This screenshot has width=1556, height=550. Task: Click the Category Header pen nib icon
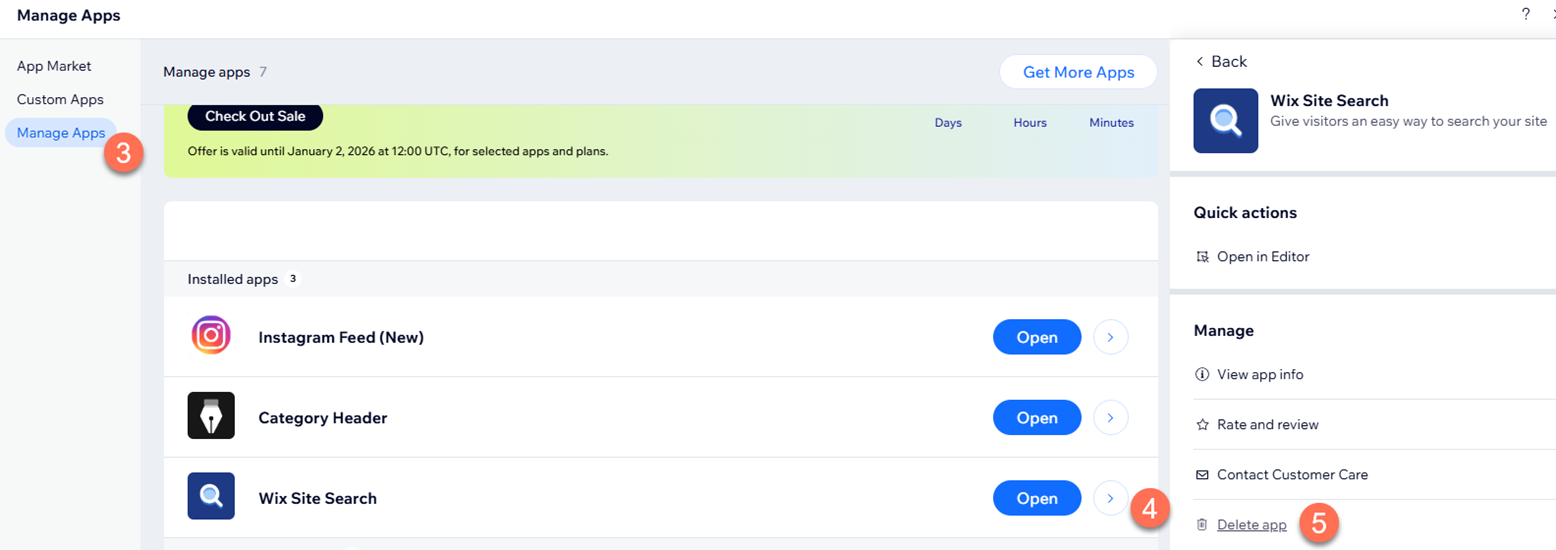[x=211, y=415]
